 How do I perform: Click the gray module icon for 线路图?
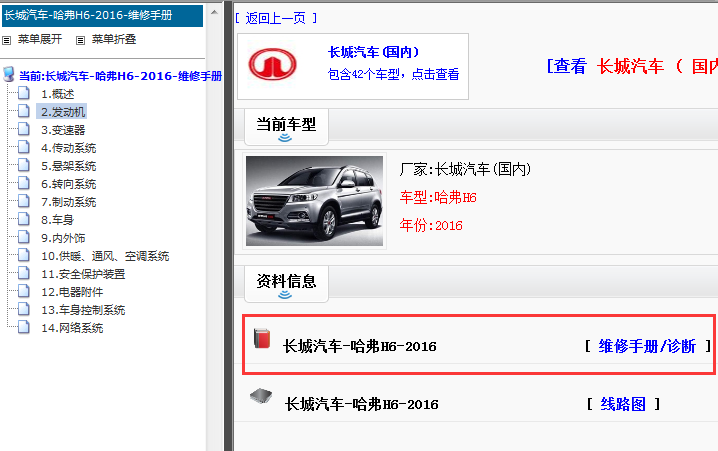click(x=261, y=396)
